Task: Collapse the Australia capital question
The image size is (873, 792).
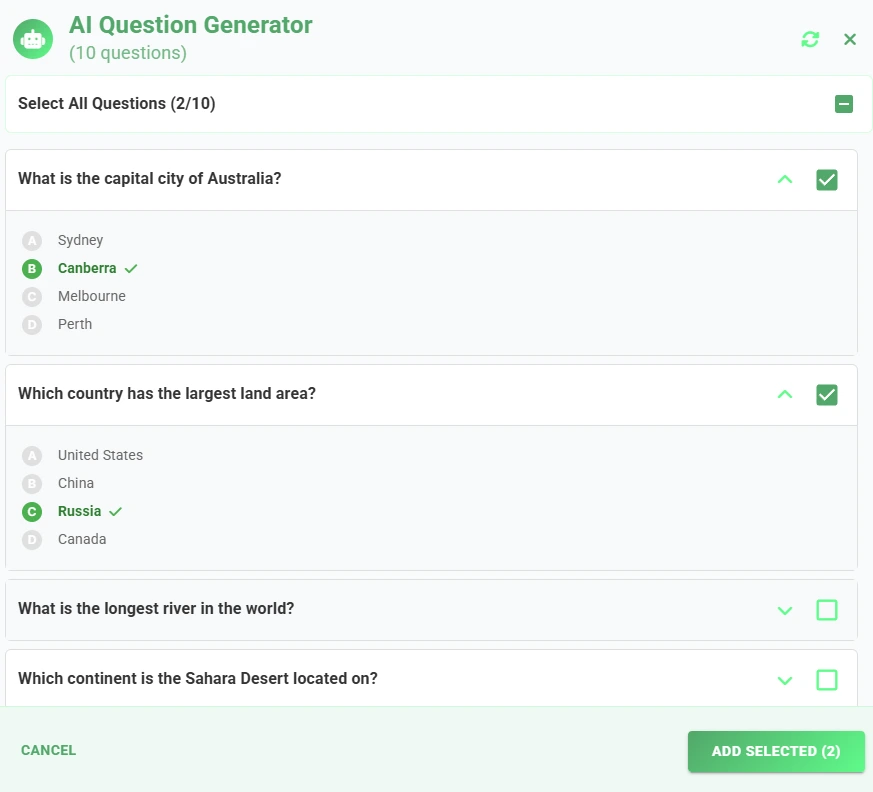Action: pos(784,179)
